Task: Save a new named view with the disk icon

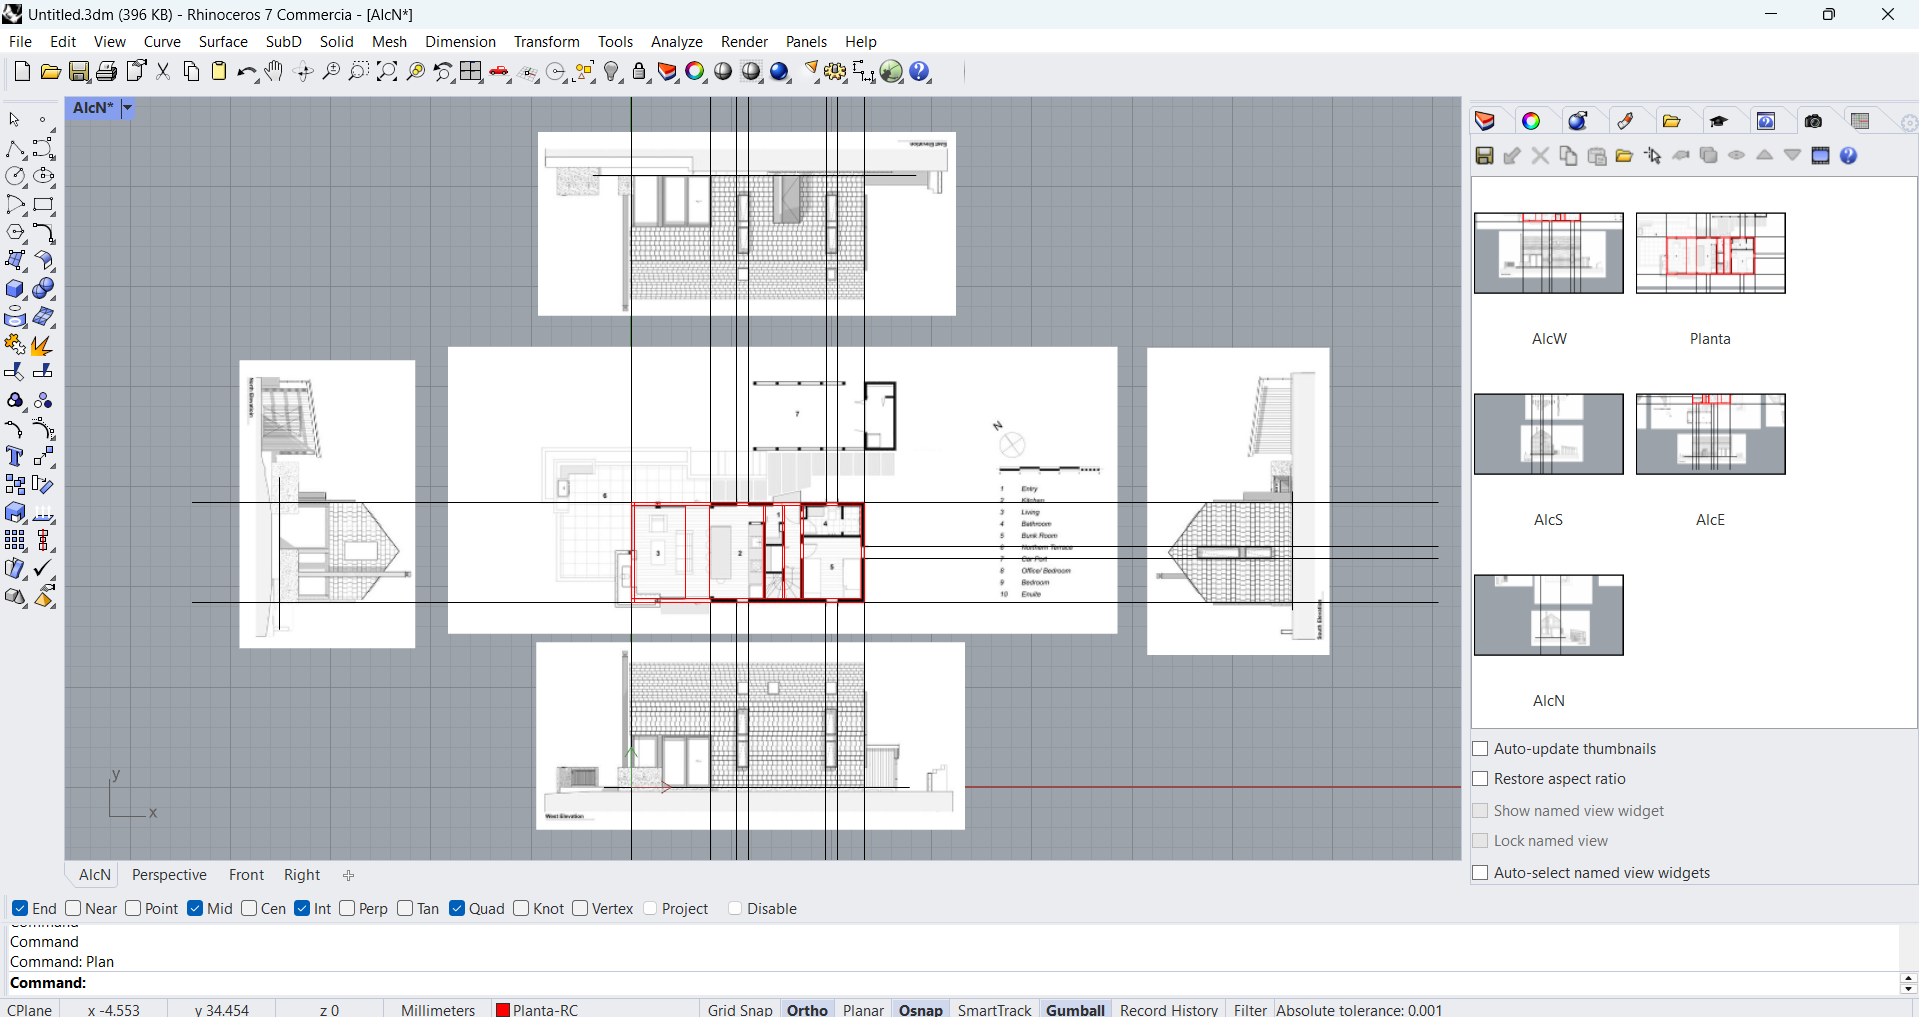Action: coord(1484,156)
